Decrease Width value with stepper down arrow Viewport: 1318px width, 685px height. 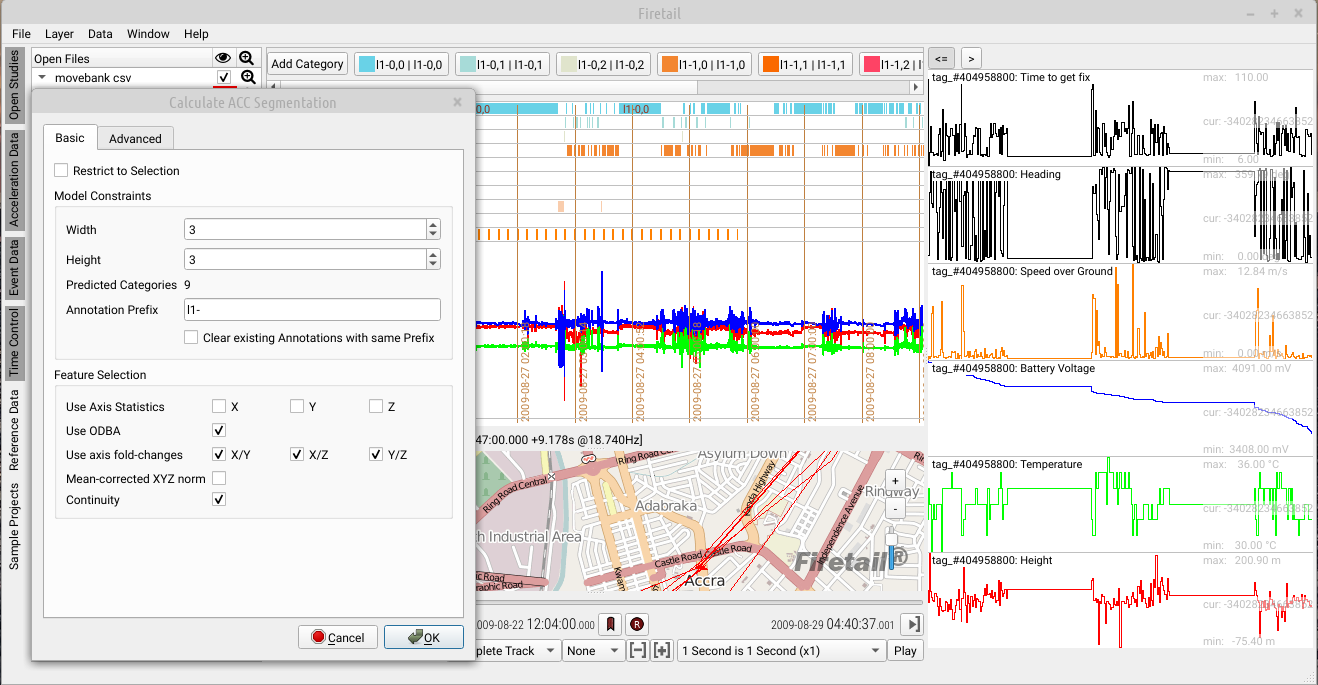(x=433, y=234)
